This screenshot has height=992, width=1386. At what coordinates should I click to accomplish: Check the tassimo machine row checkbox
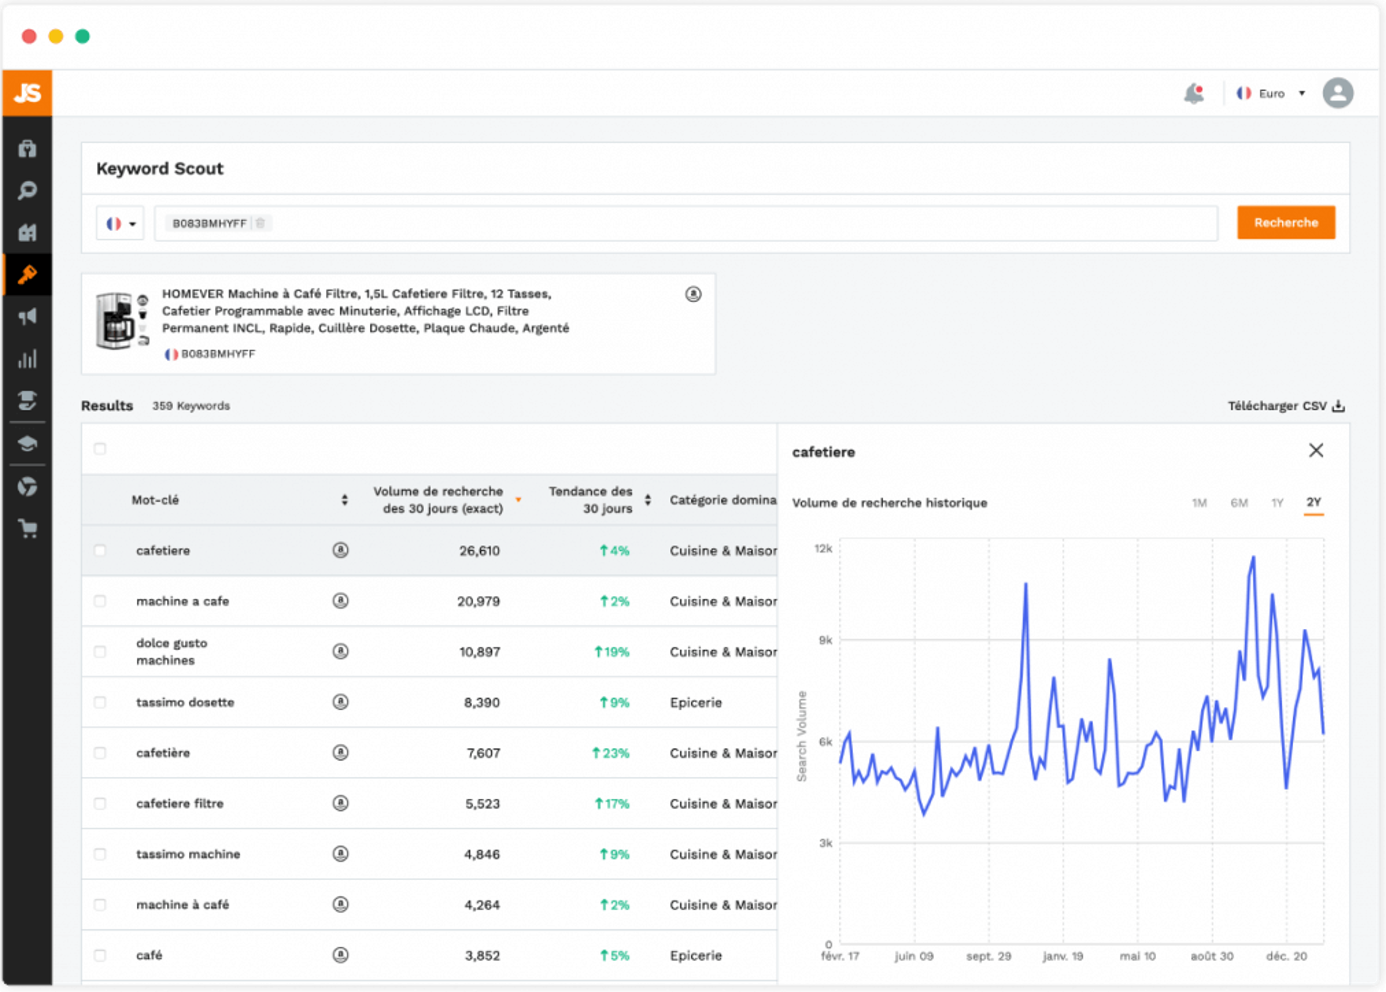[100, 854]
